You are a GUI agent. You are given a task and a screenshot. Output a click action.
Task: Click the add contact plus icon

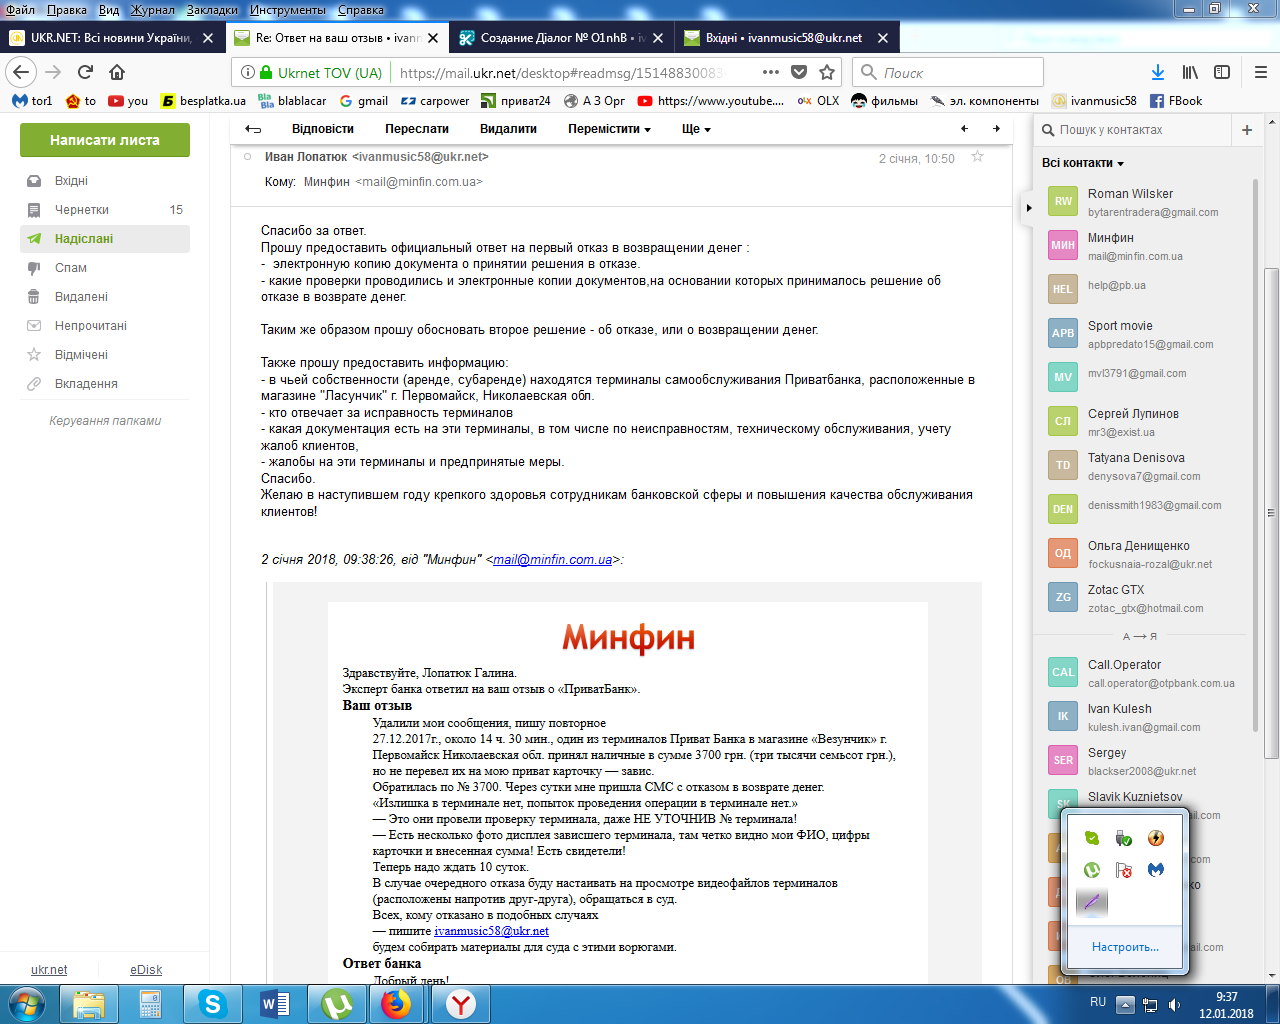coord(1246,130)
